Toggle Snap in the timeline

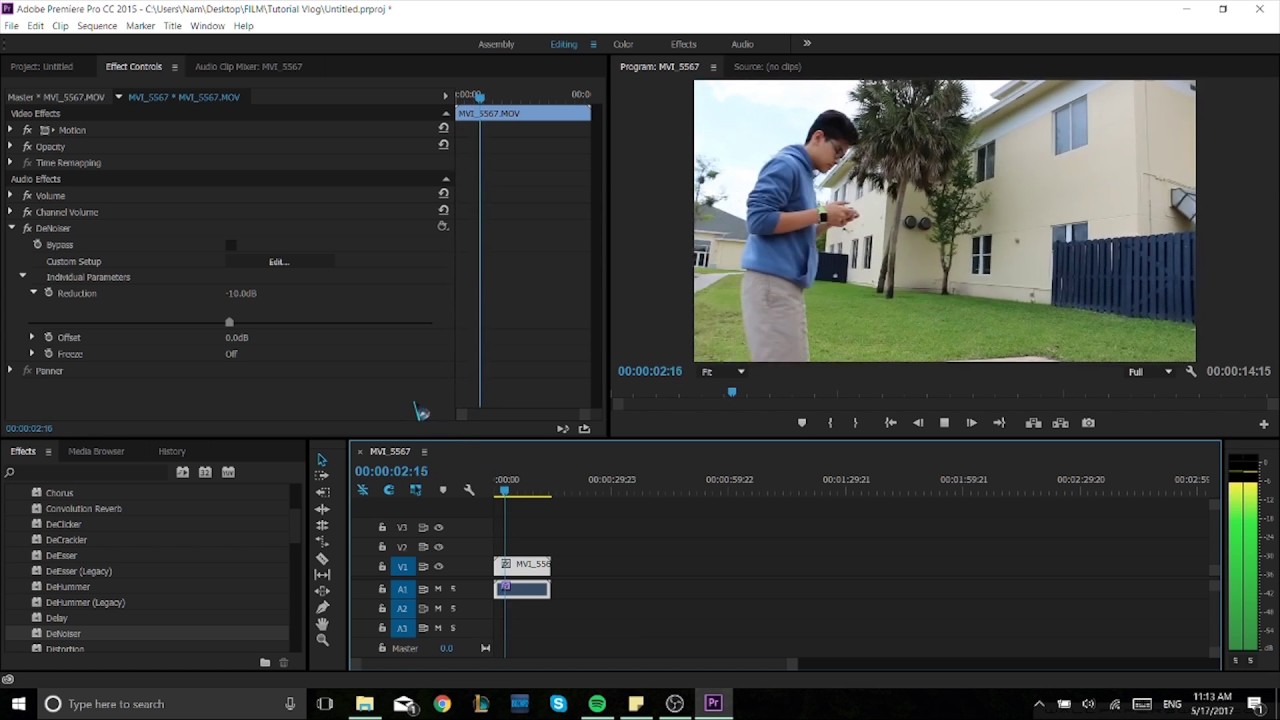[389, 490]
